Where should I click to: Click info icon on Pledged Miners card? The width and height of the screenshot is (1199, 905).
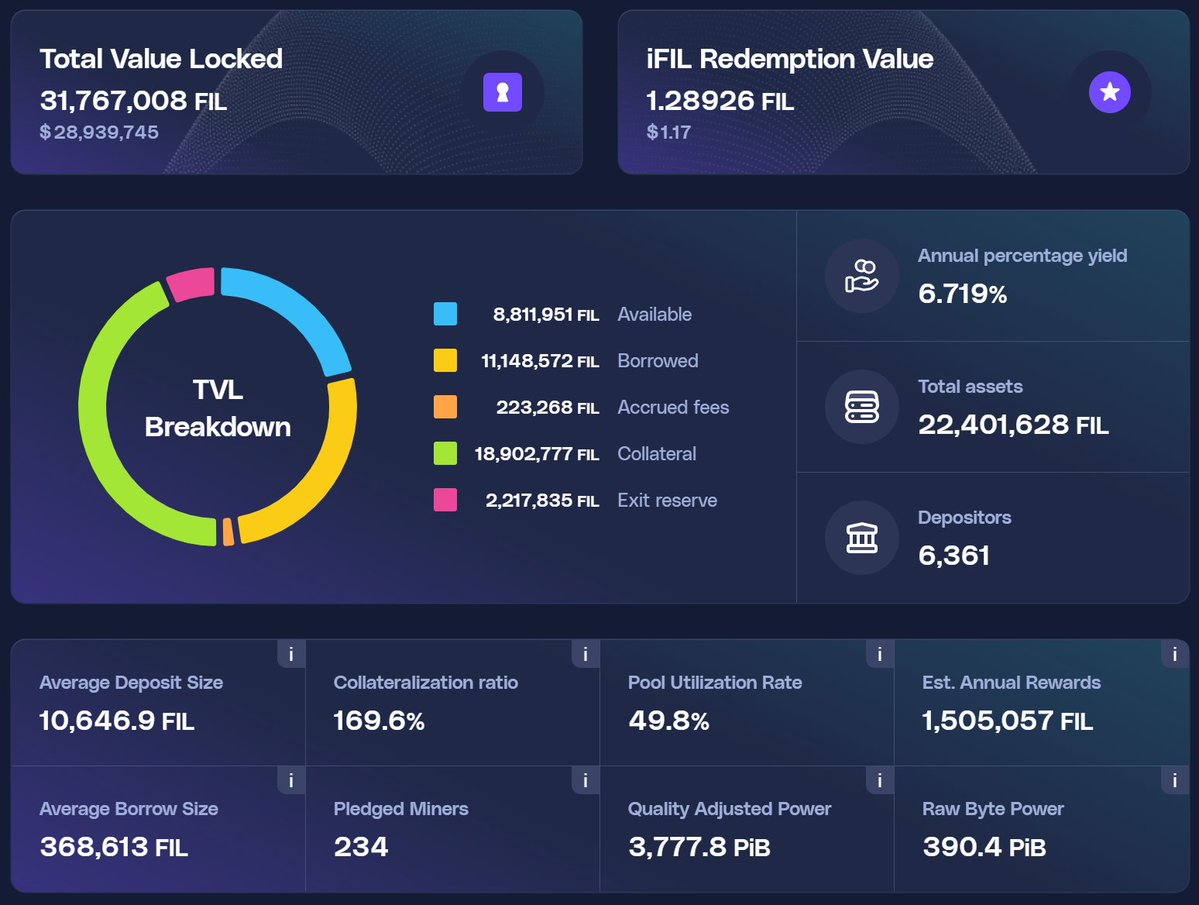(x=585, y=780)
